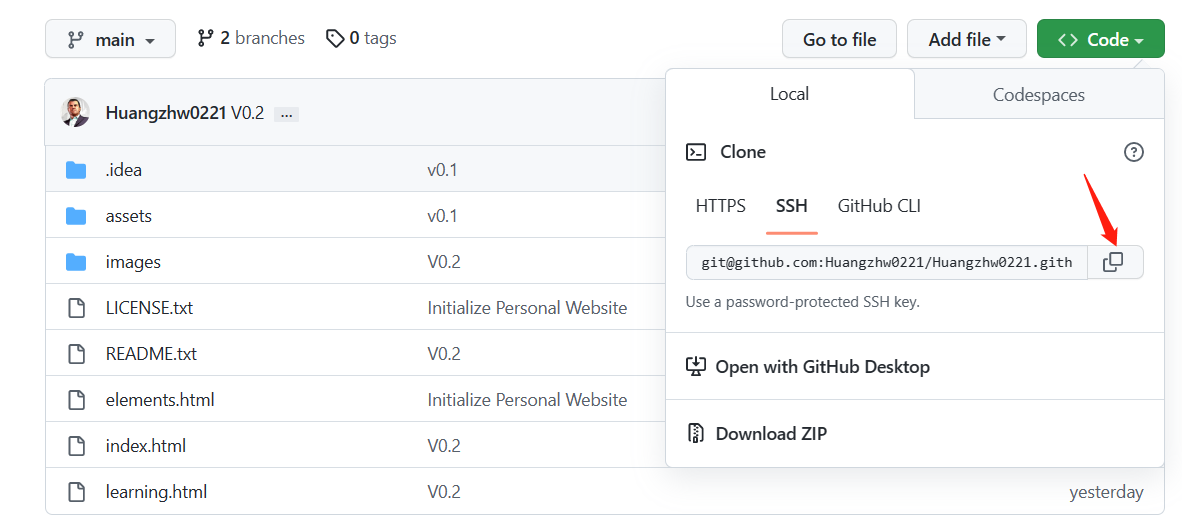Viewport: 1182px width, 520px height.
Task: Click the README.txt file icon
Action: pos(76,353)
